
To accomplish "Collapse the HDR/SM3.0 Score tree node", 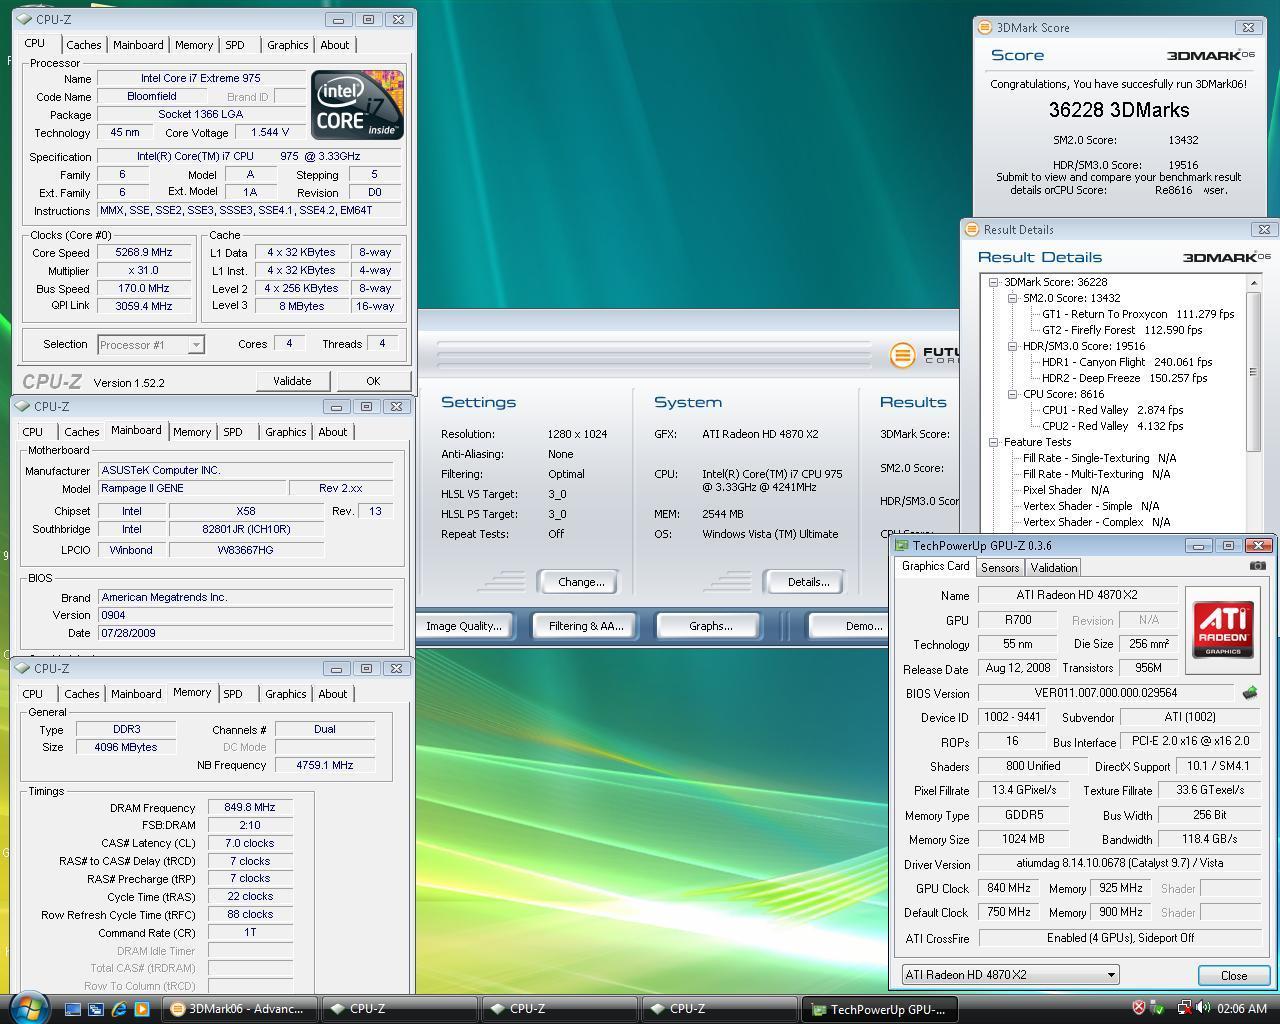I will click(1012, 346).
